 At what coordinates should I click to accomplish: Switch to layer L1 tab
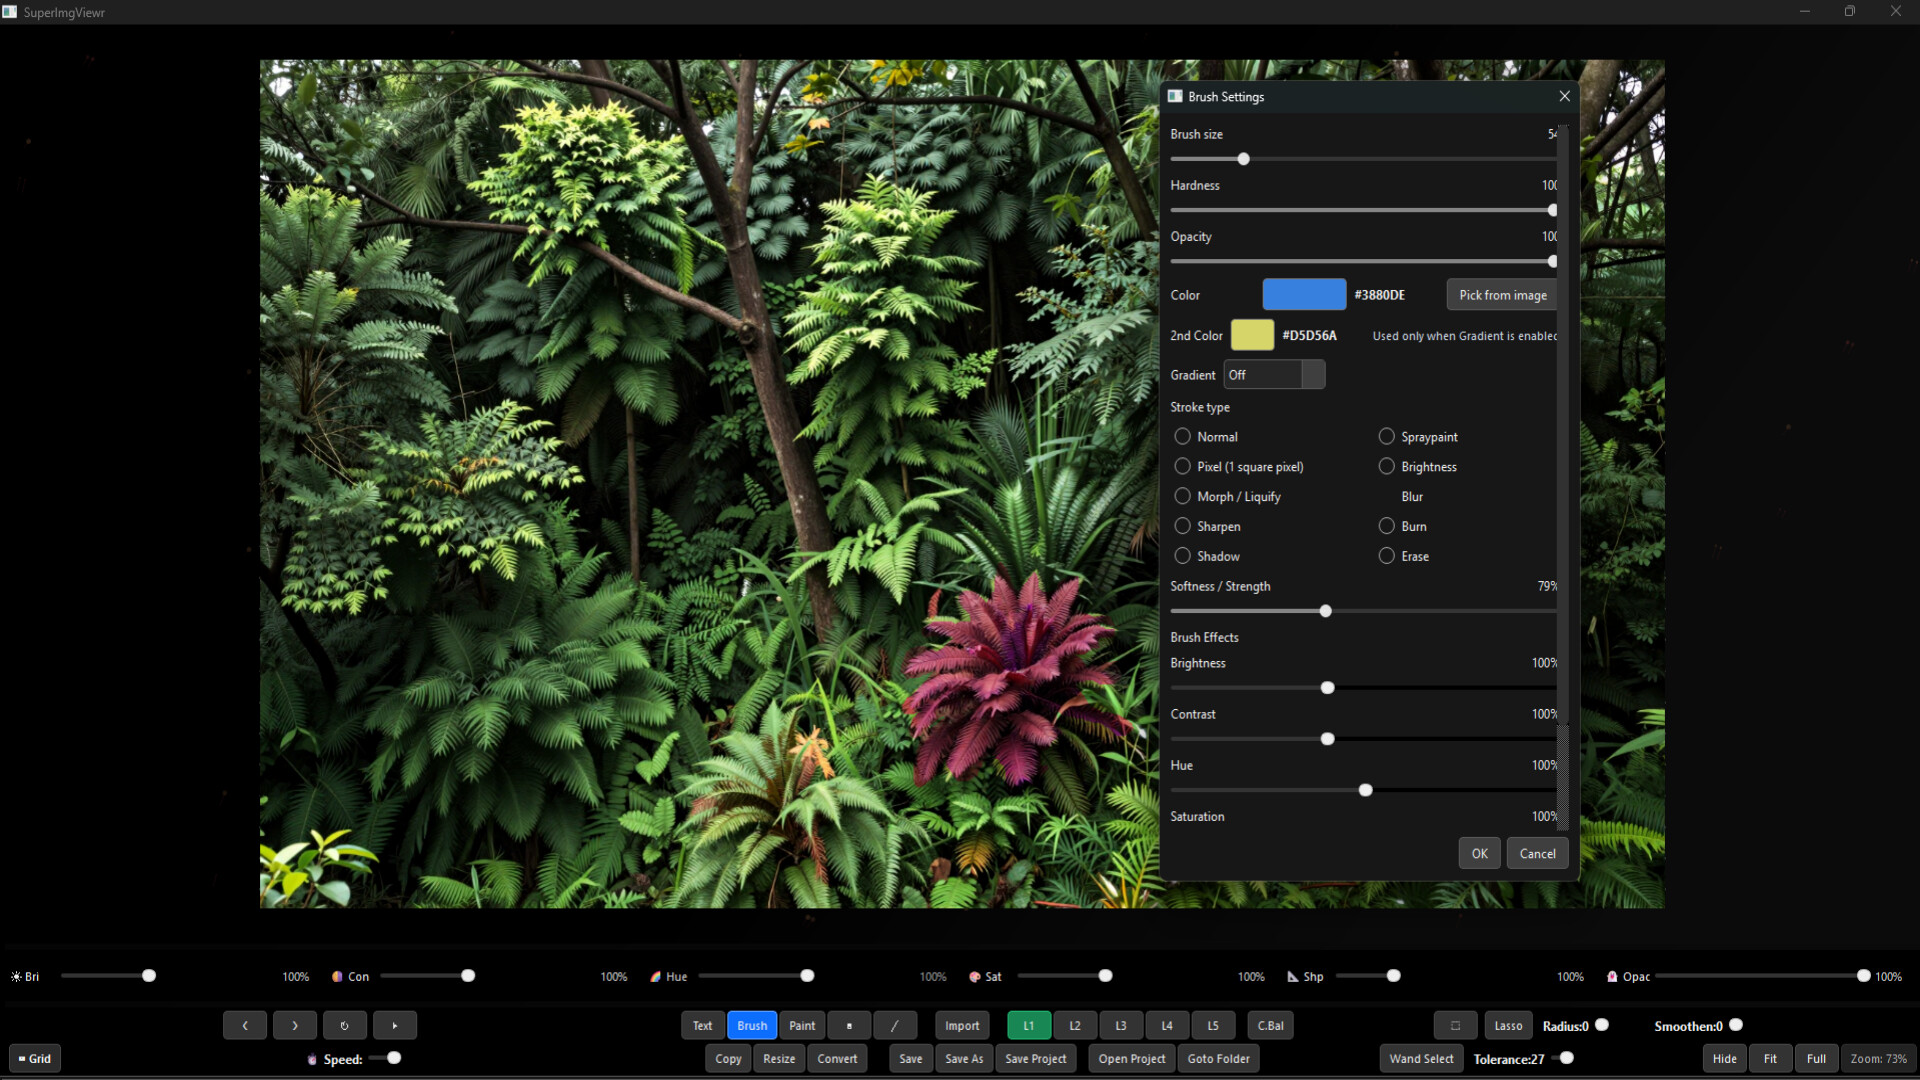tap(1029, 1025)
